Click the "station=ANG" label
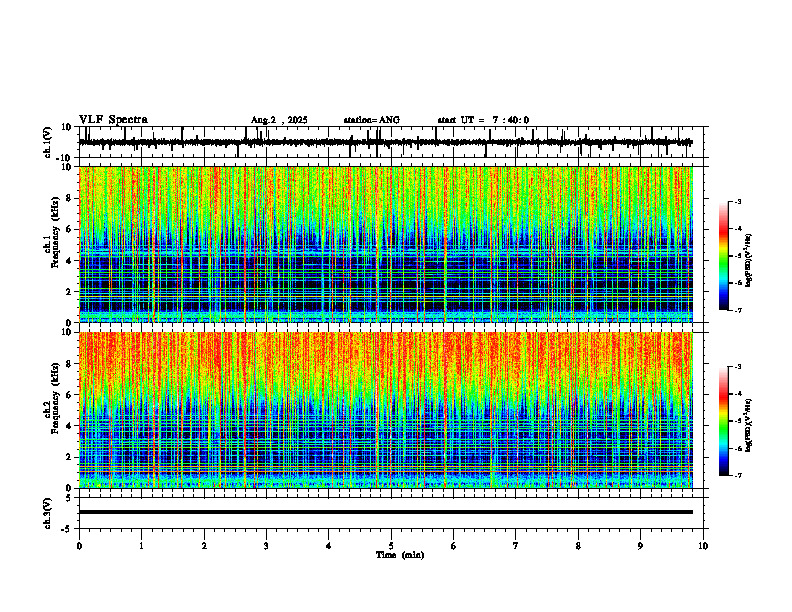This screenshot has width=792, height=612. coord(371,120)
